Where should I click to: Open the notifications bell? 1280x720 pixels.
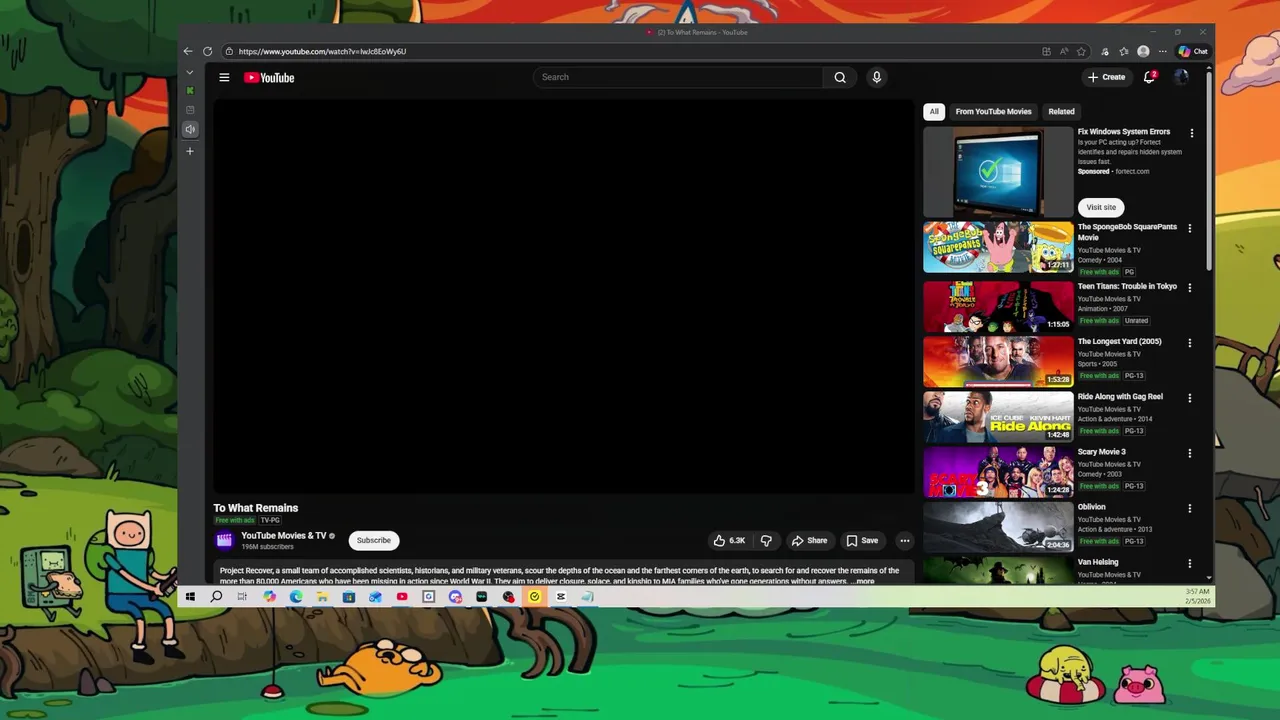(1150, 77)
